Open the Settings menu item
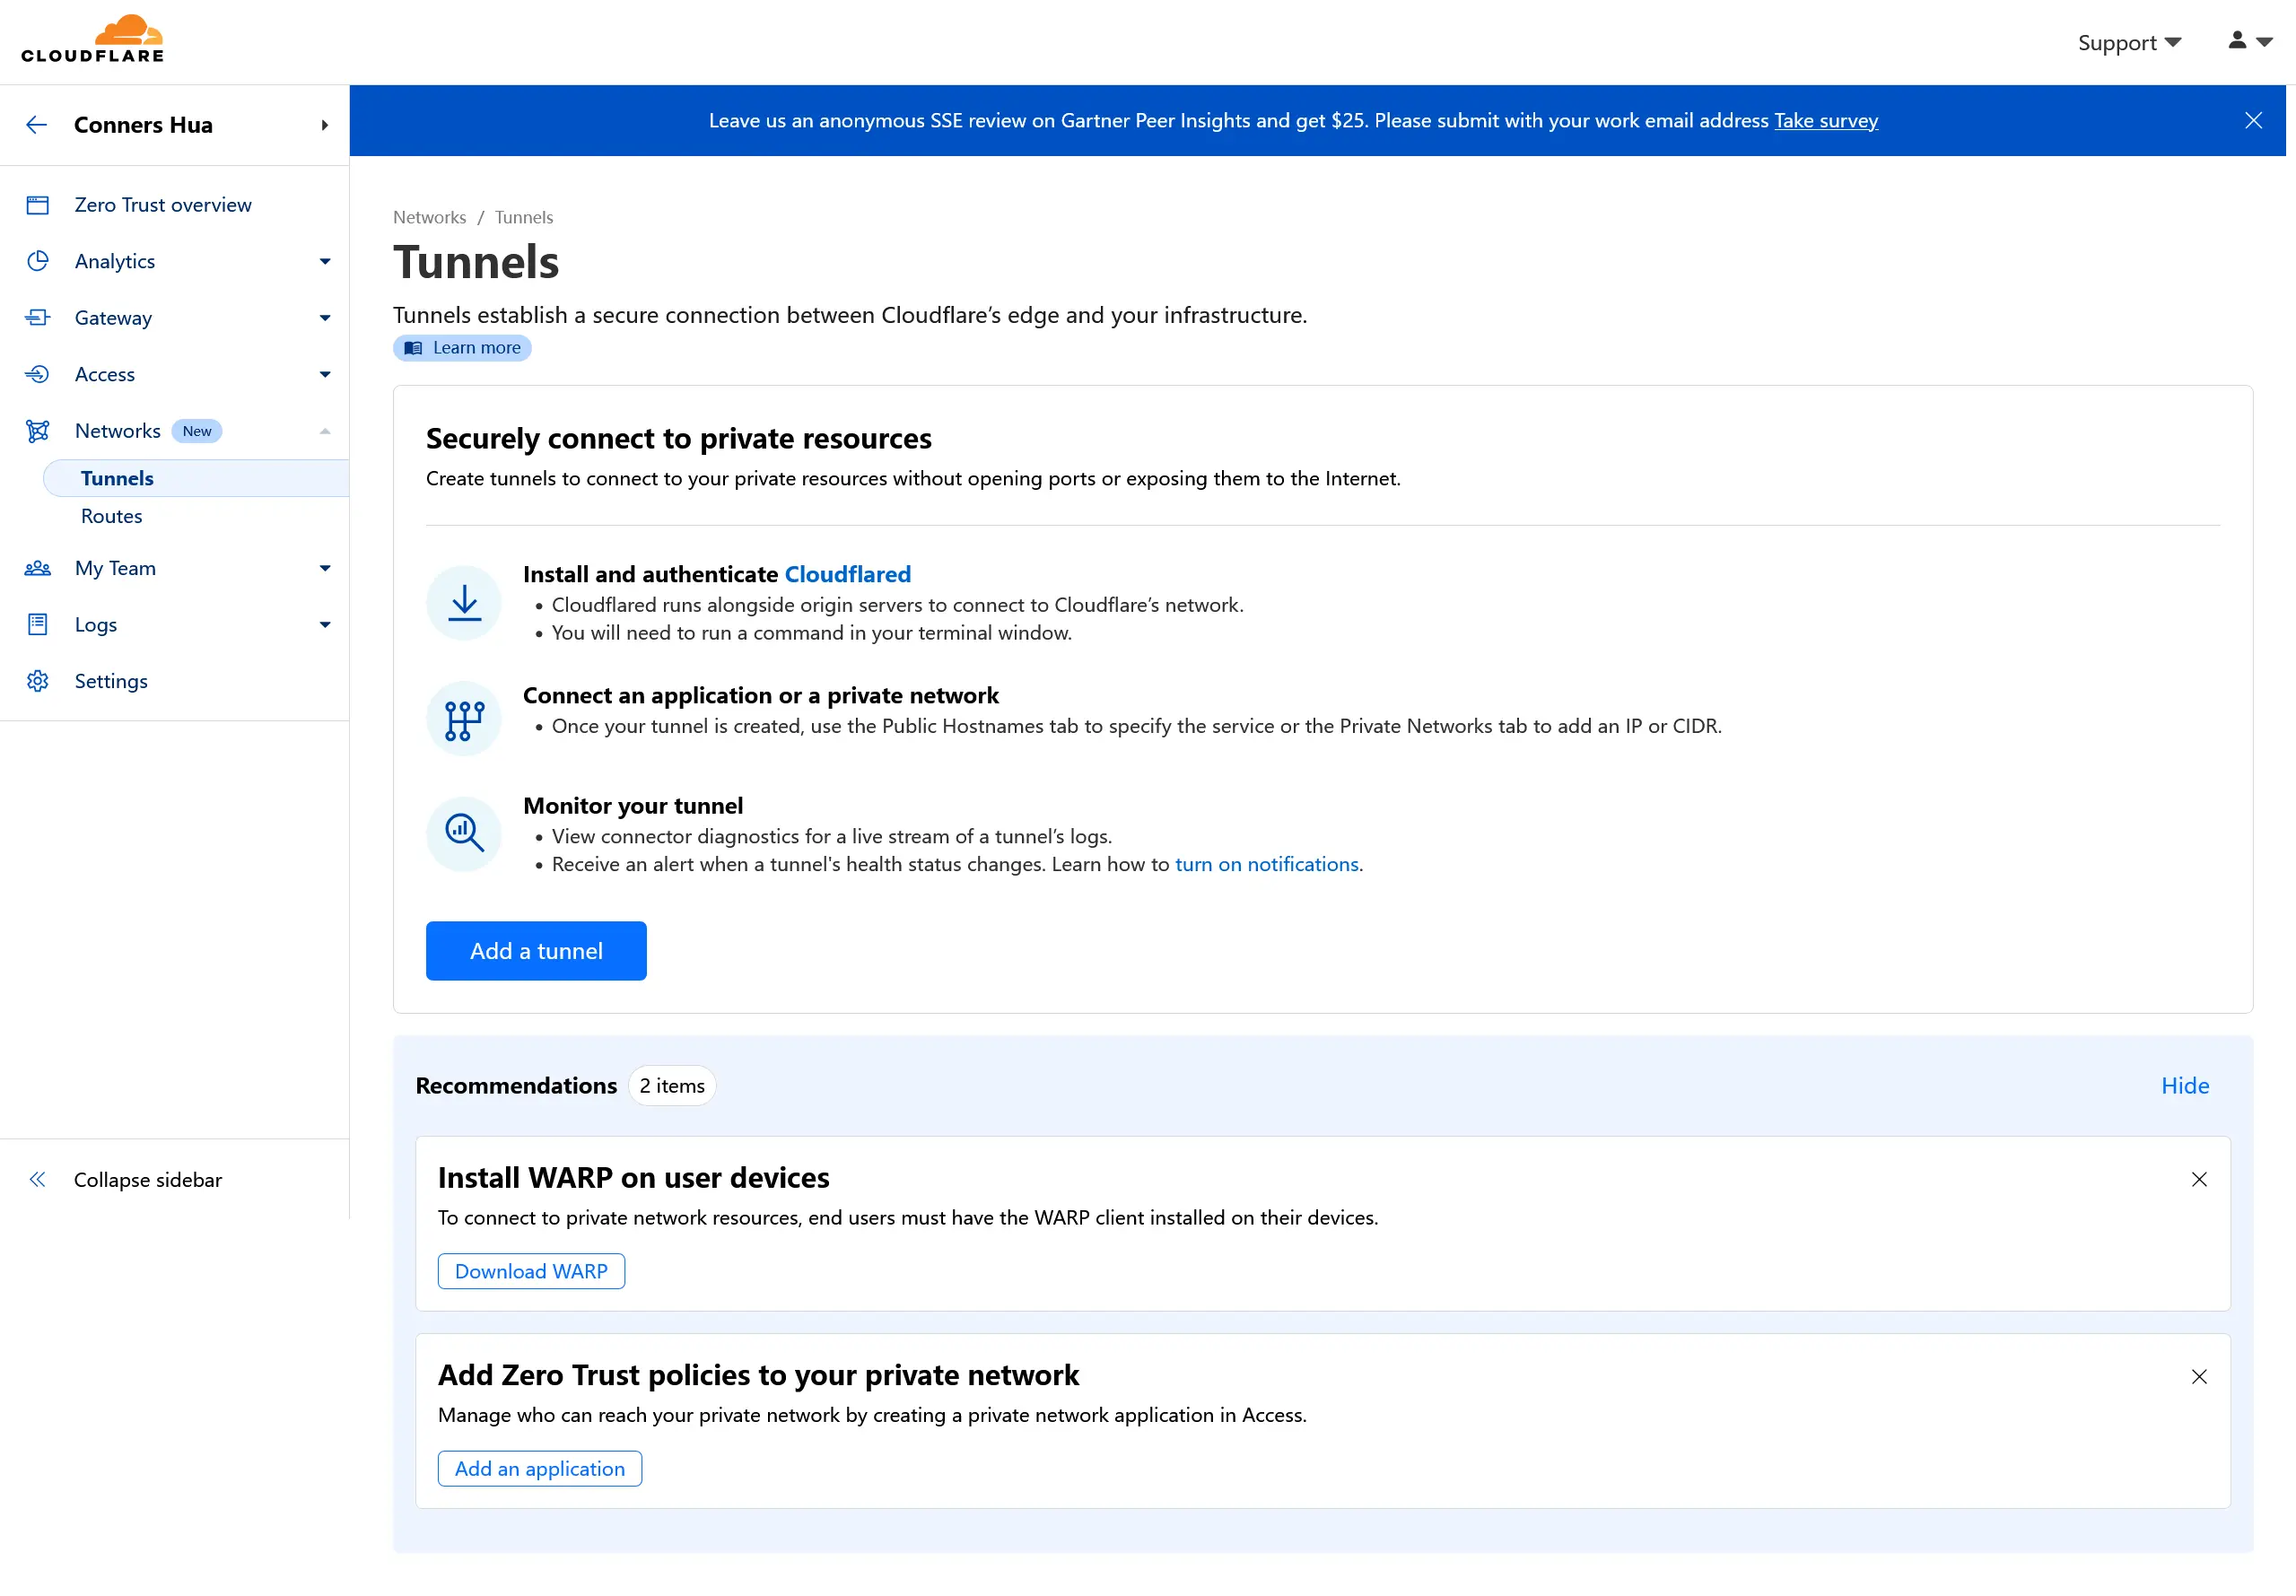Viewport: 2296px width, 1596px height. tap(111, 681)
